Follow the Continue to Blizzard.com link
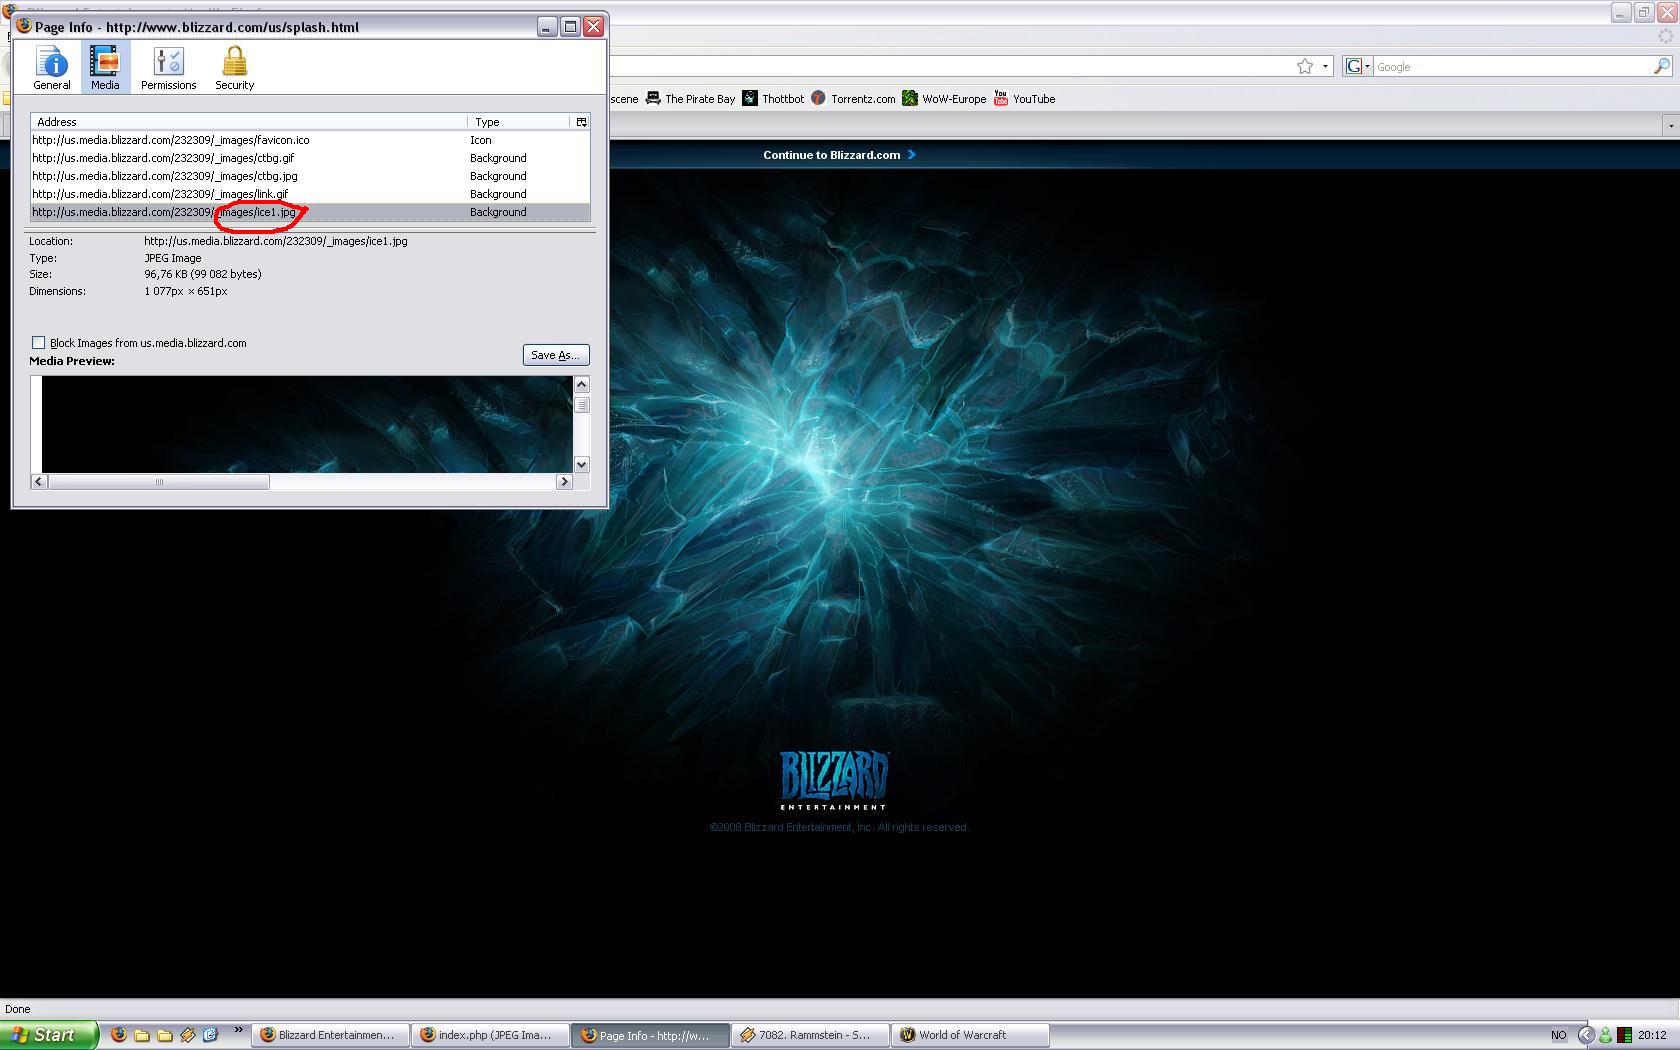This screenshot has width=1680, height=1050. (839, 155)
